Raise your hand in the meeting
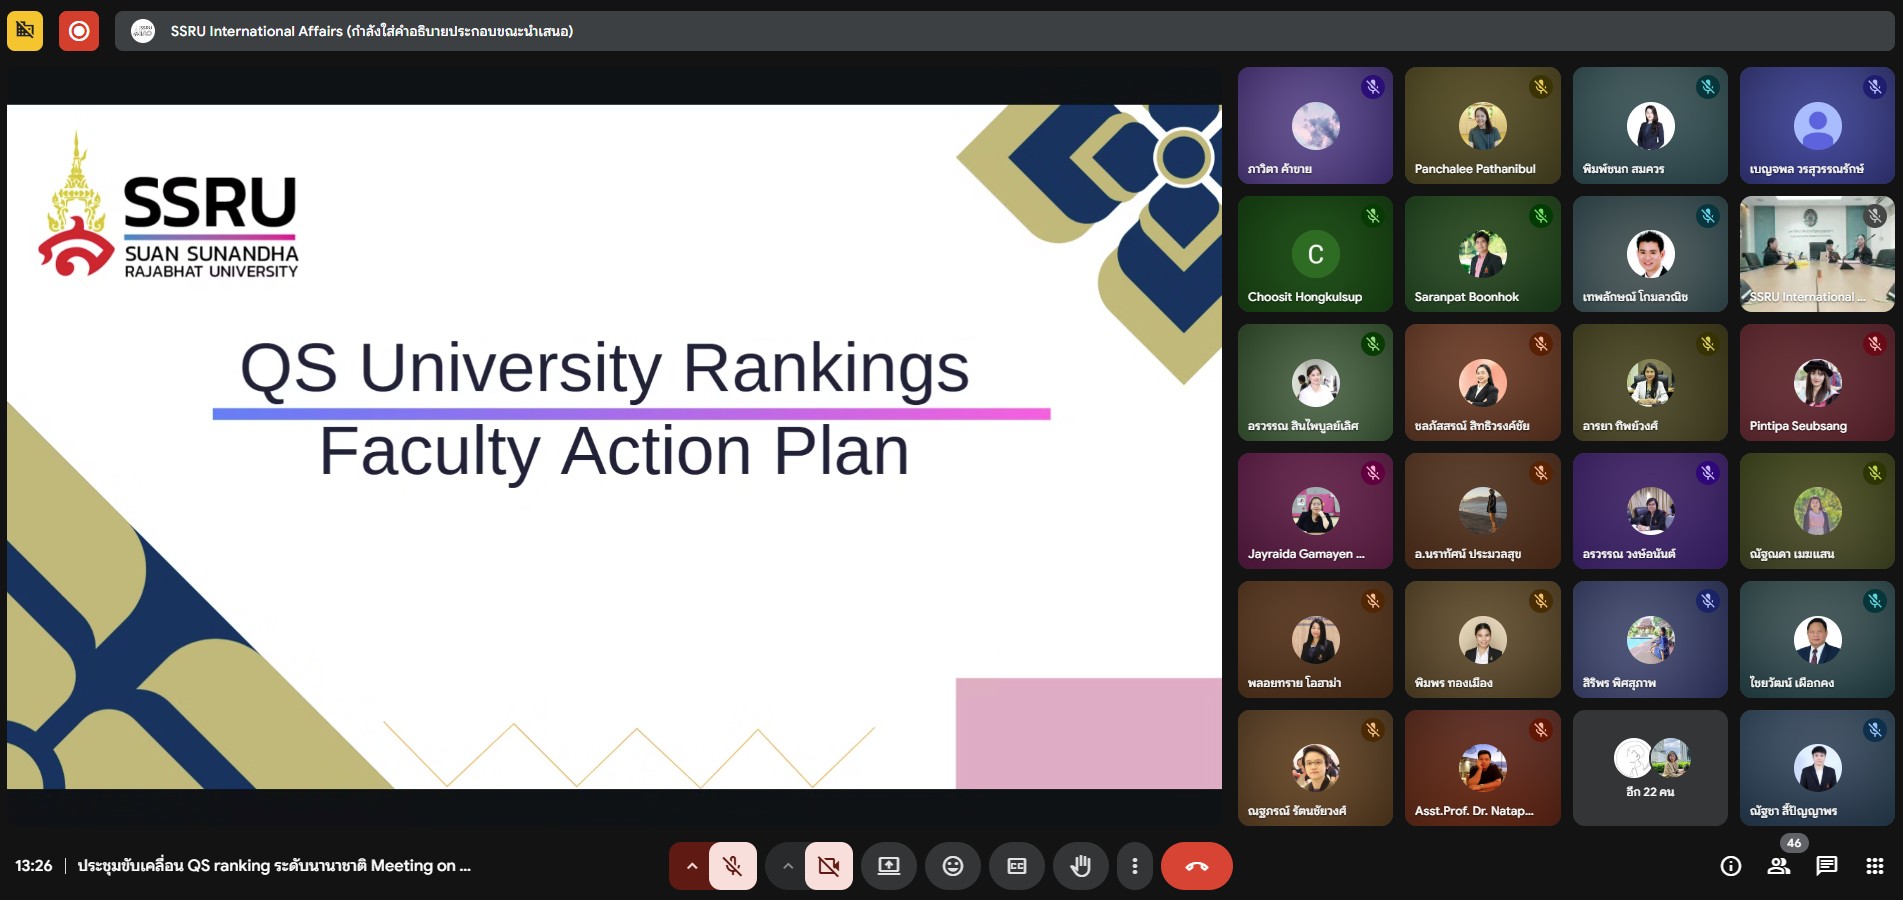1903x900 pixels. click(1080, 866)
